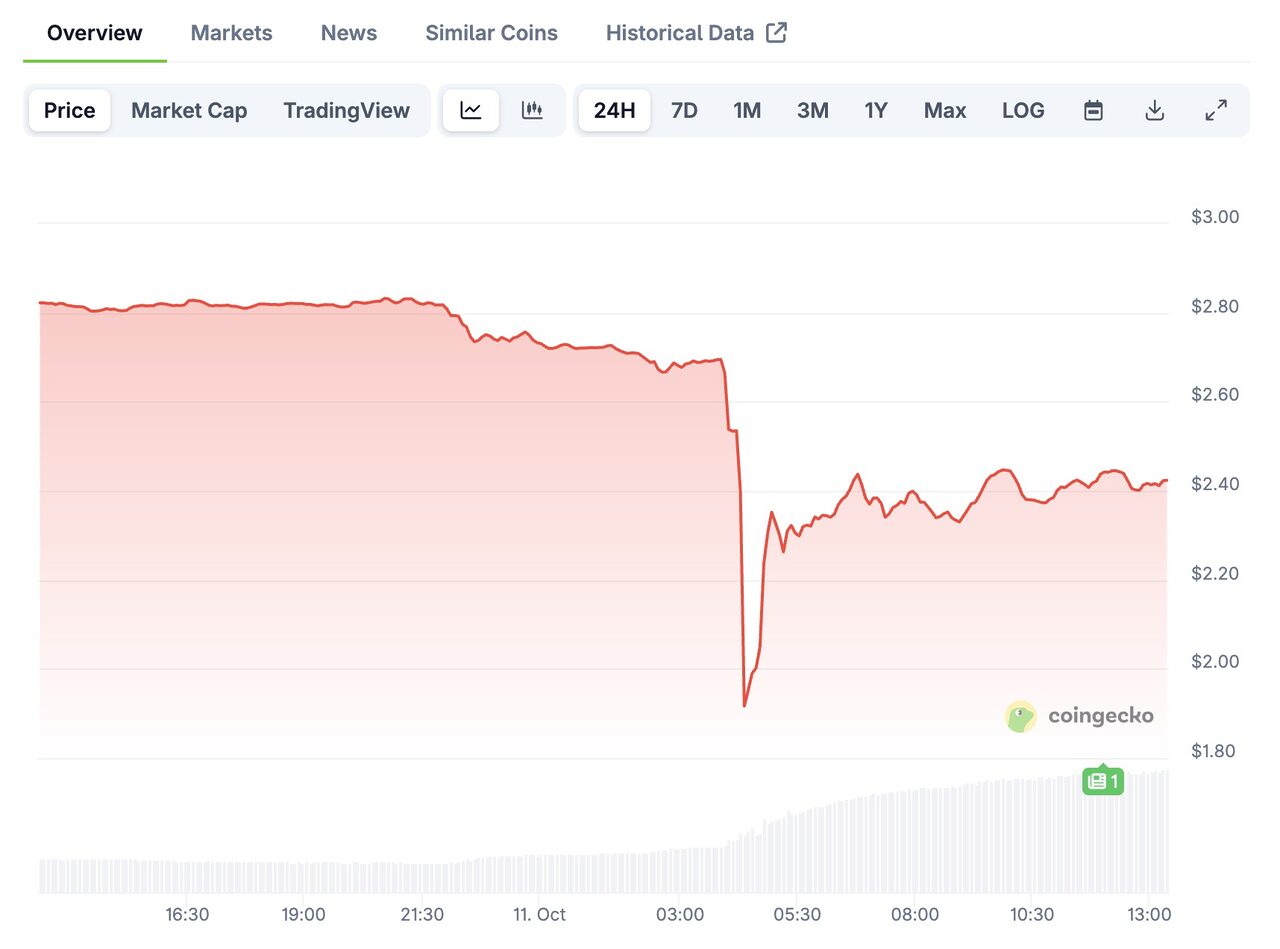Select the Price view toggle
1280x949 pixels.
[x=70, y=110]
